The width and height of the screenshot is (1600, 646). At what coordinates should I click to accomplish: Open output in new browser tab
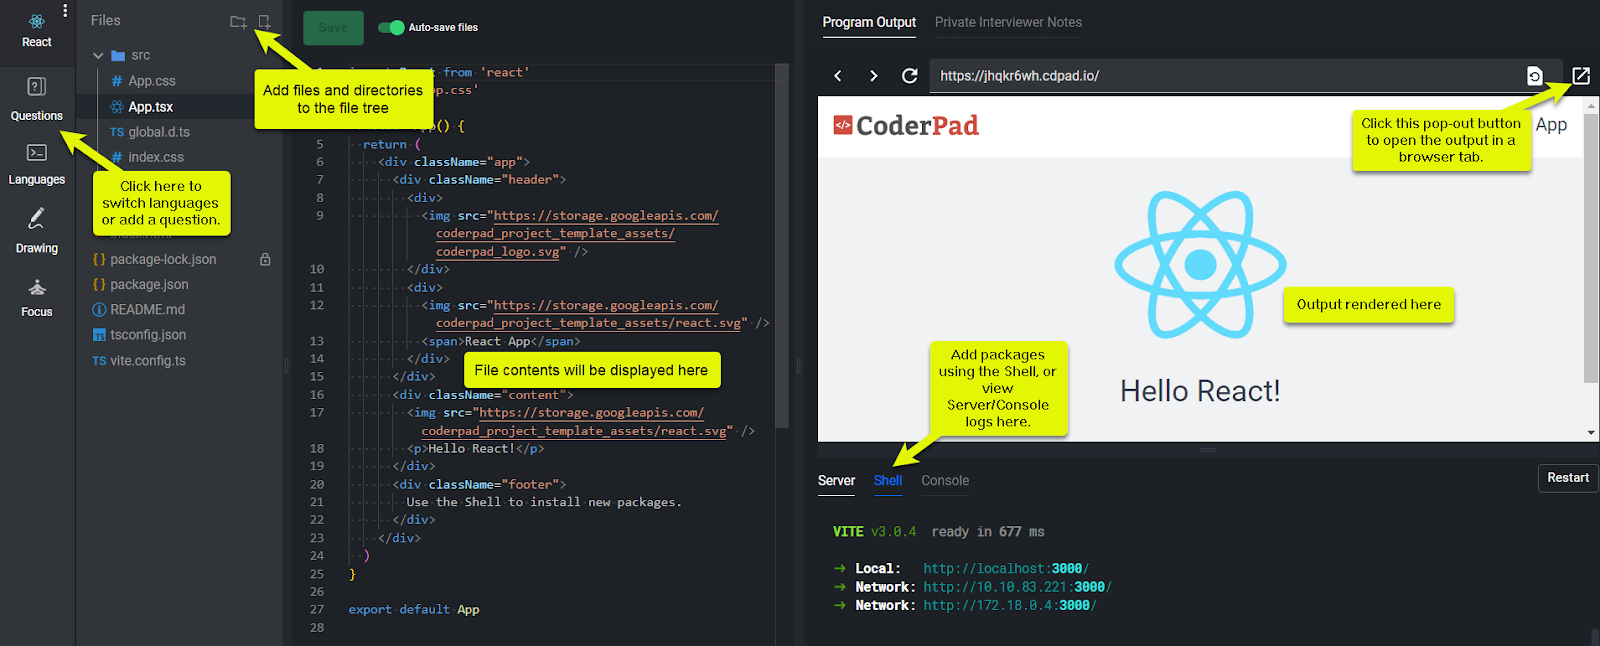coord(1581,76)
